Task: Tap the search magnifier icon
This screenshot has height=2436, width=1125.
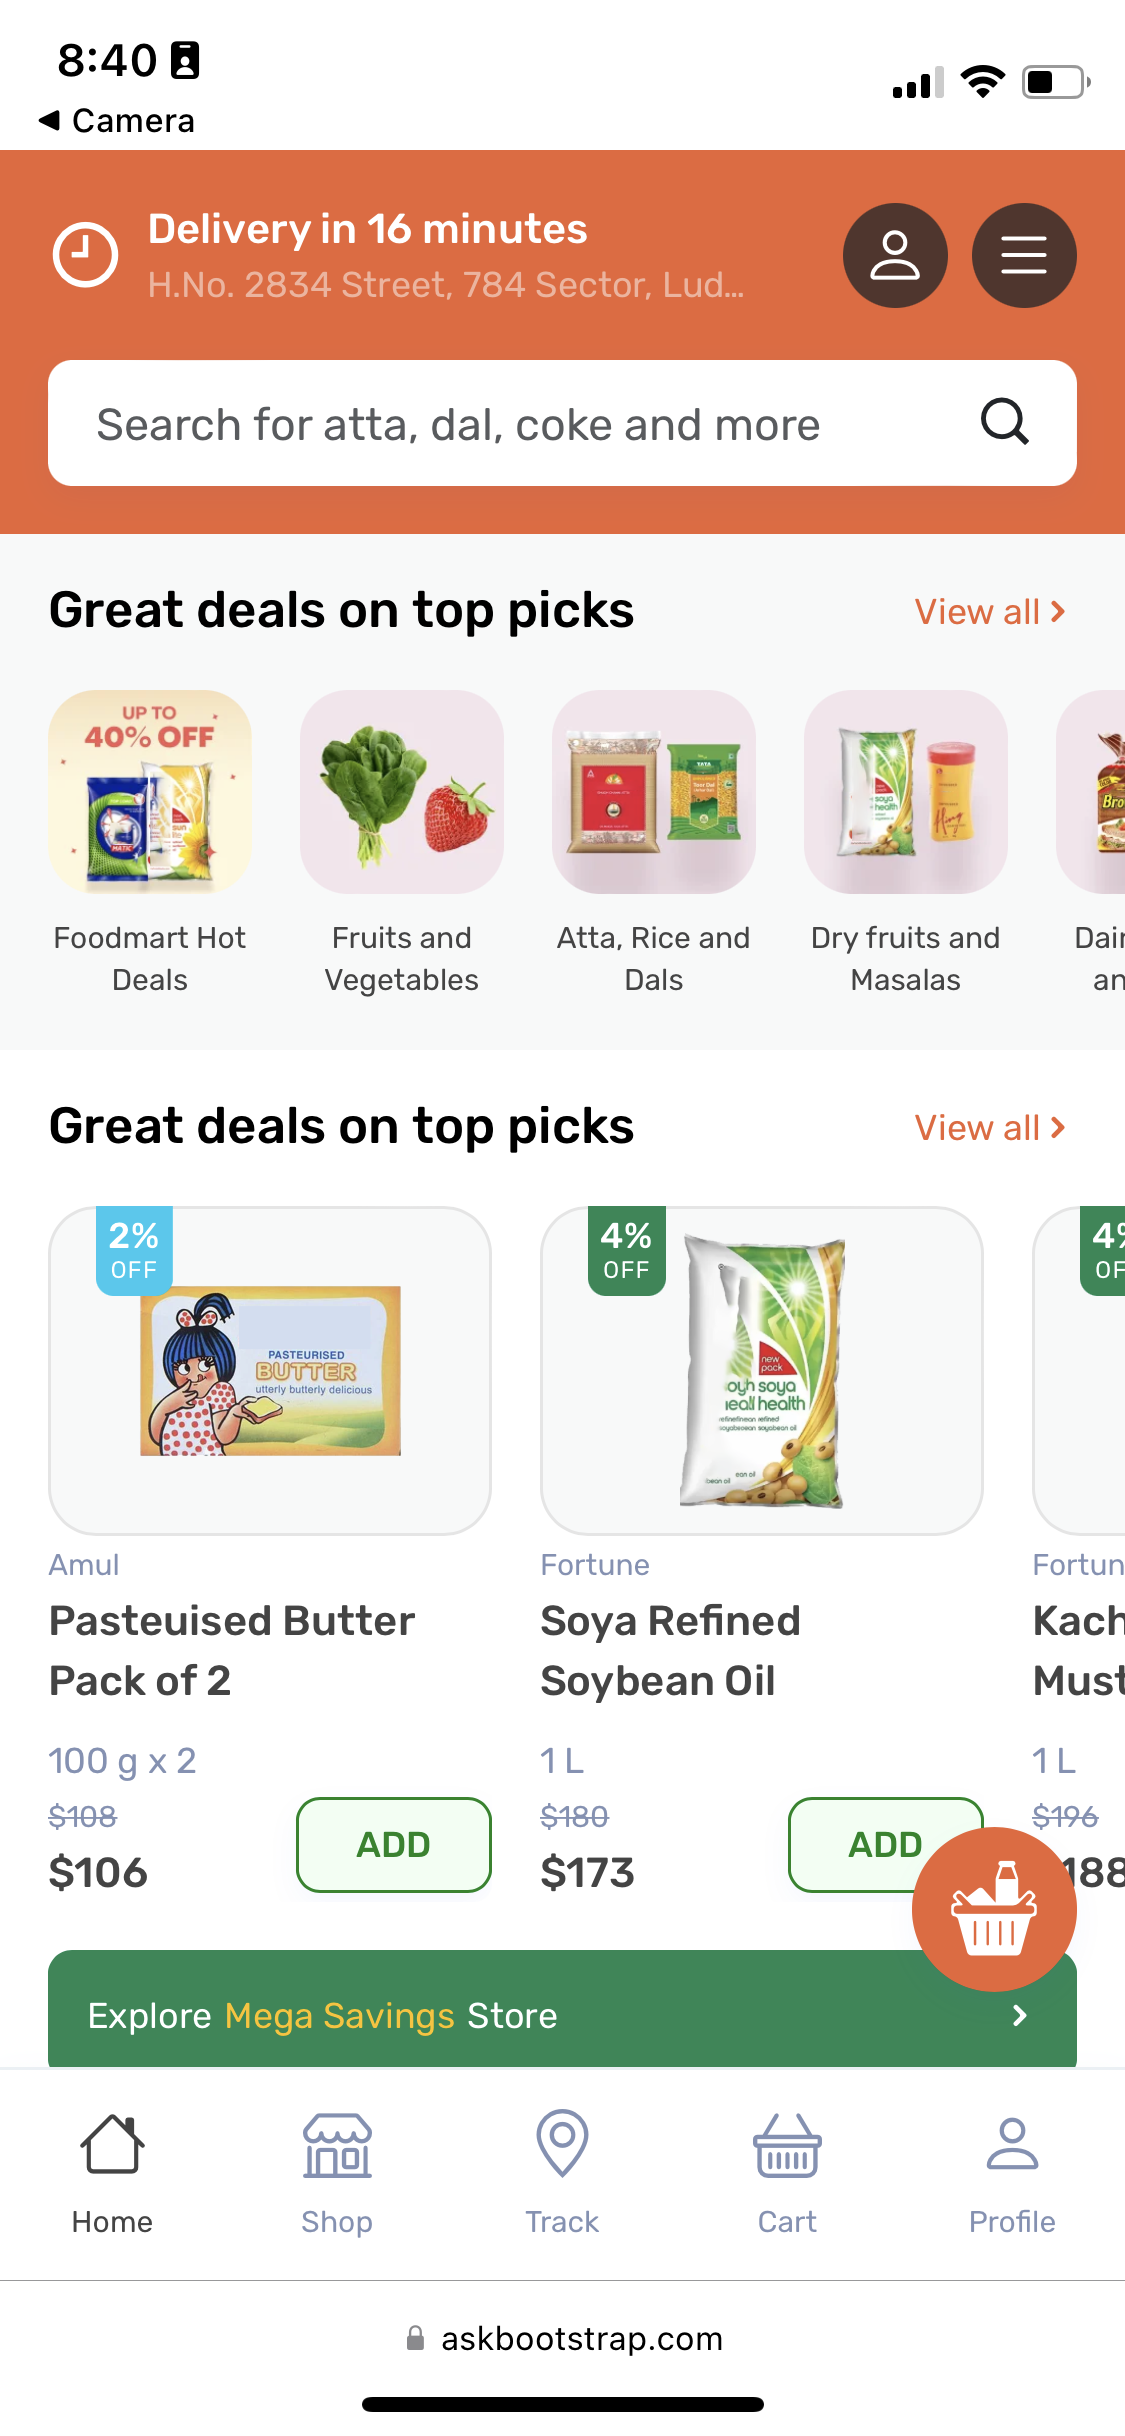Action: 1004,422
